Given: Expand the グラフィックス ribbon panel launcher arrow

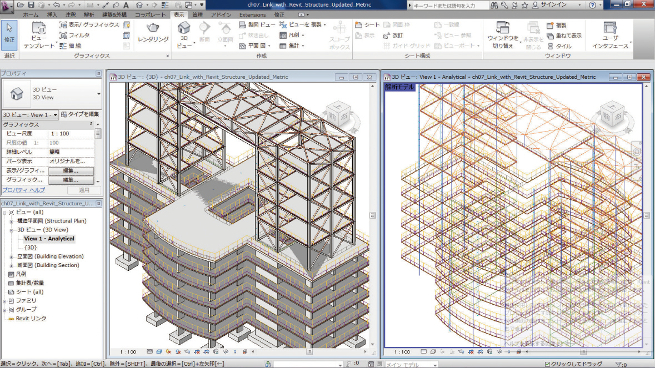Looking at the screenshot, I should pyautogui.click(x=168, y=56).
